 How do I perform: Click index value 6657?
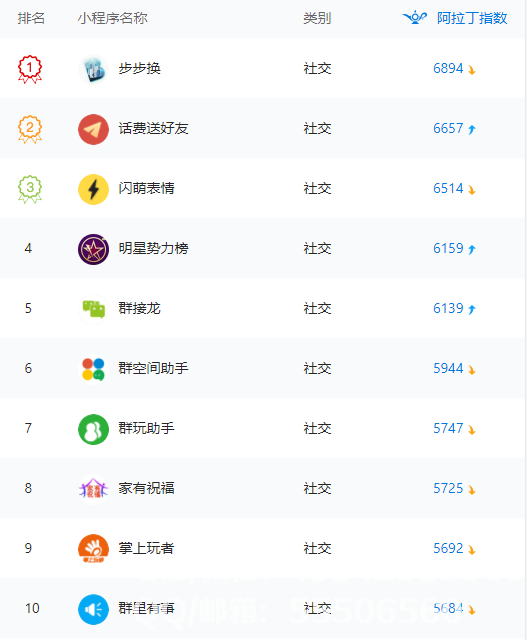448,129
